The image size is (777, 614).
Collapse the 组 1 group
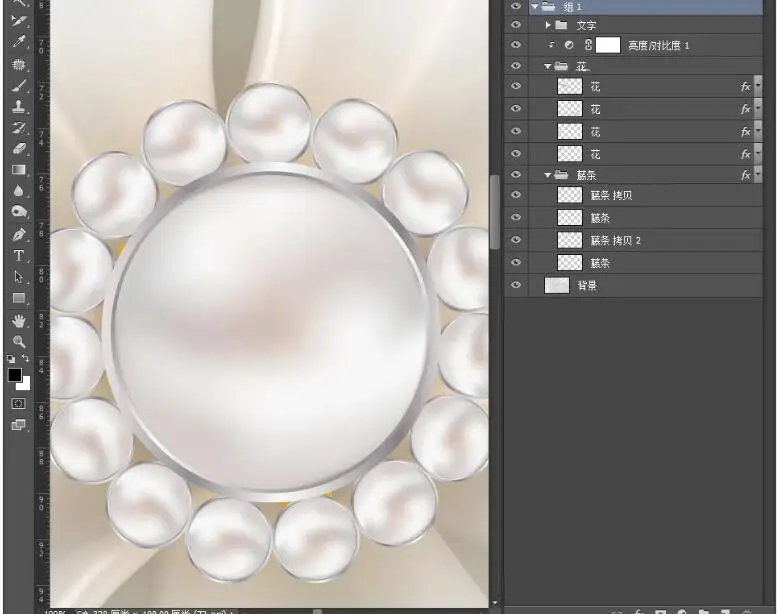(535, 6)
